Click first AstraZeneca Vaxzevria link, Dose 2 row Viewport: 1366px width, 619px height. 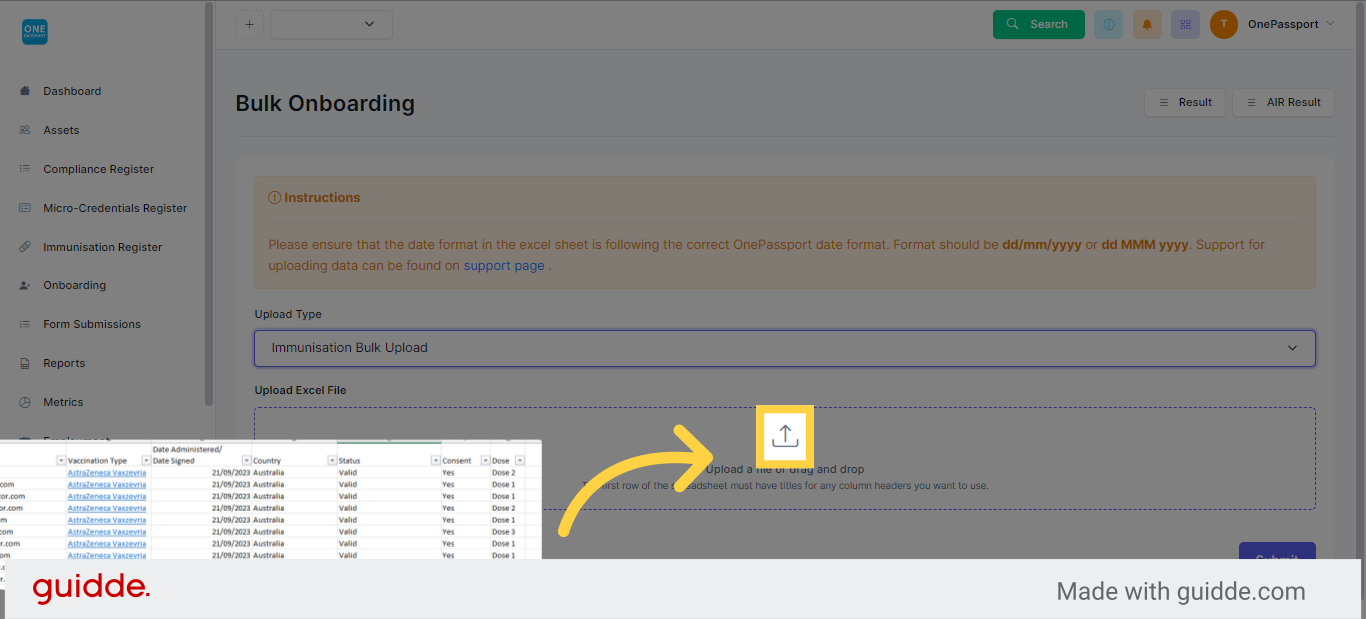coord(107,472)
